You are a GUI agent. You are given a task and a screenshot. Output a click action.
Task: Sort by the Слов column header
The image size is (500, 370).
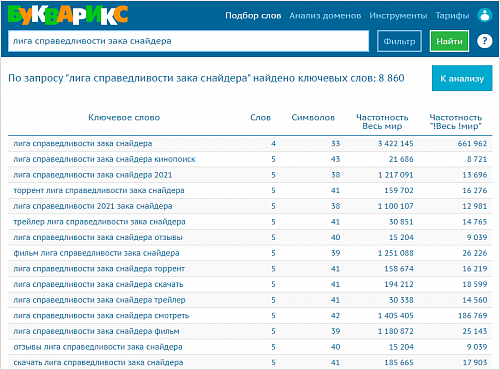261,117
